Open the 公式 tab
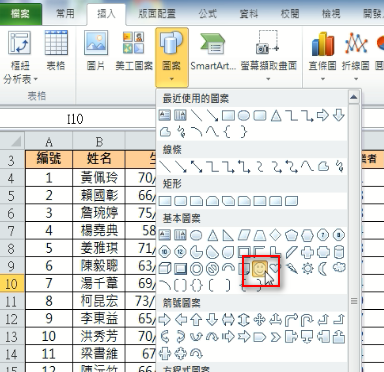Viewport: 384px width, 372px height. click(208, 14)
